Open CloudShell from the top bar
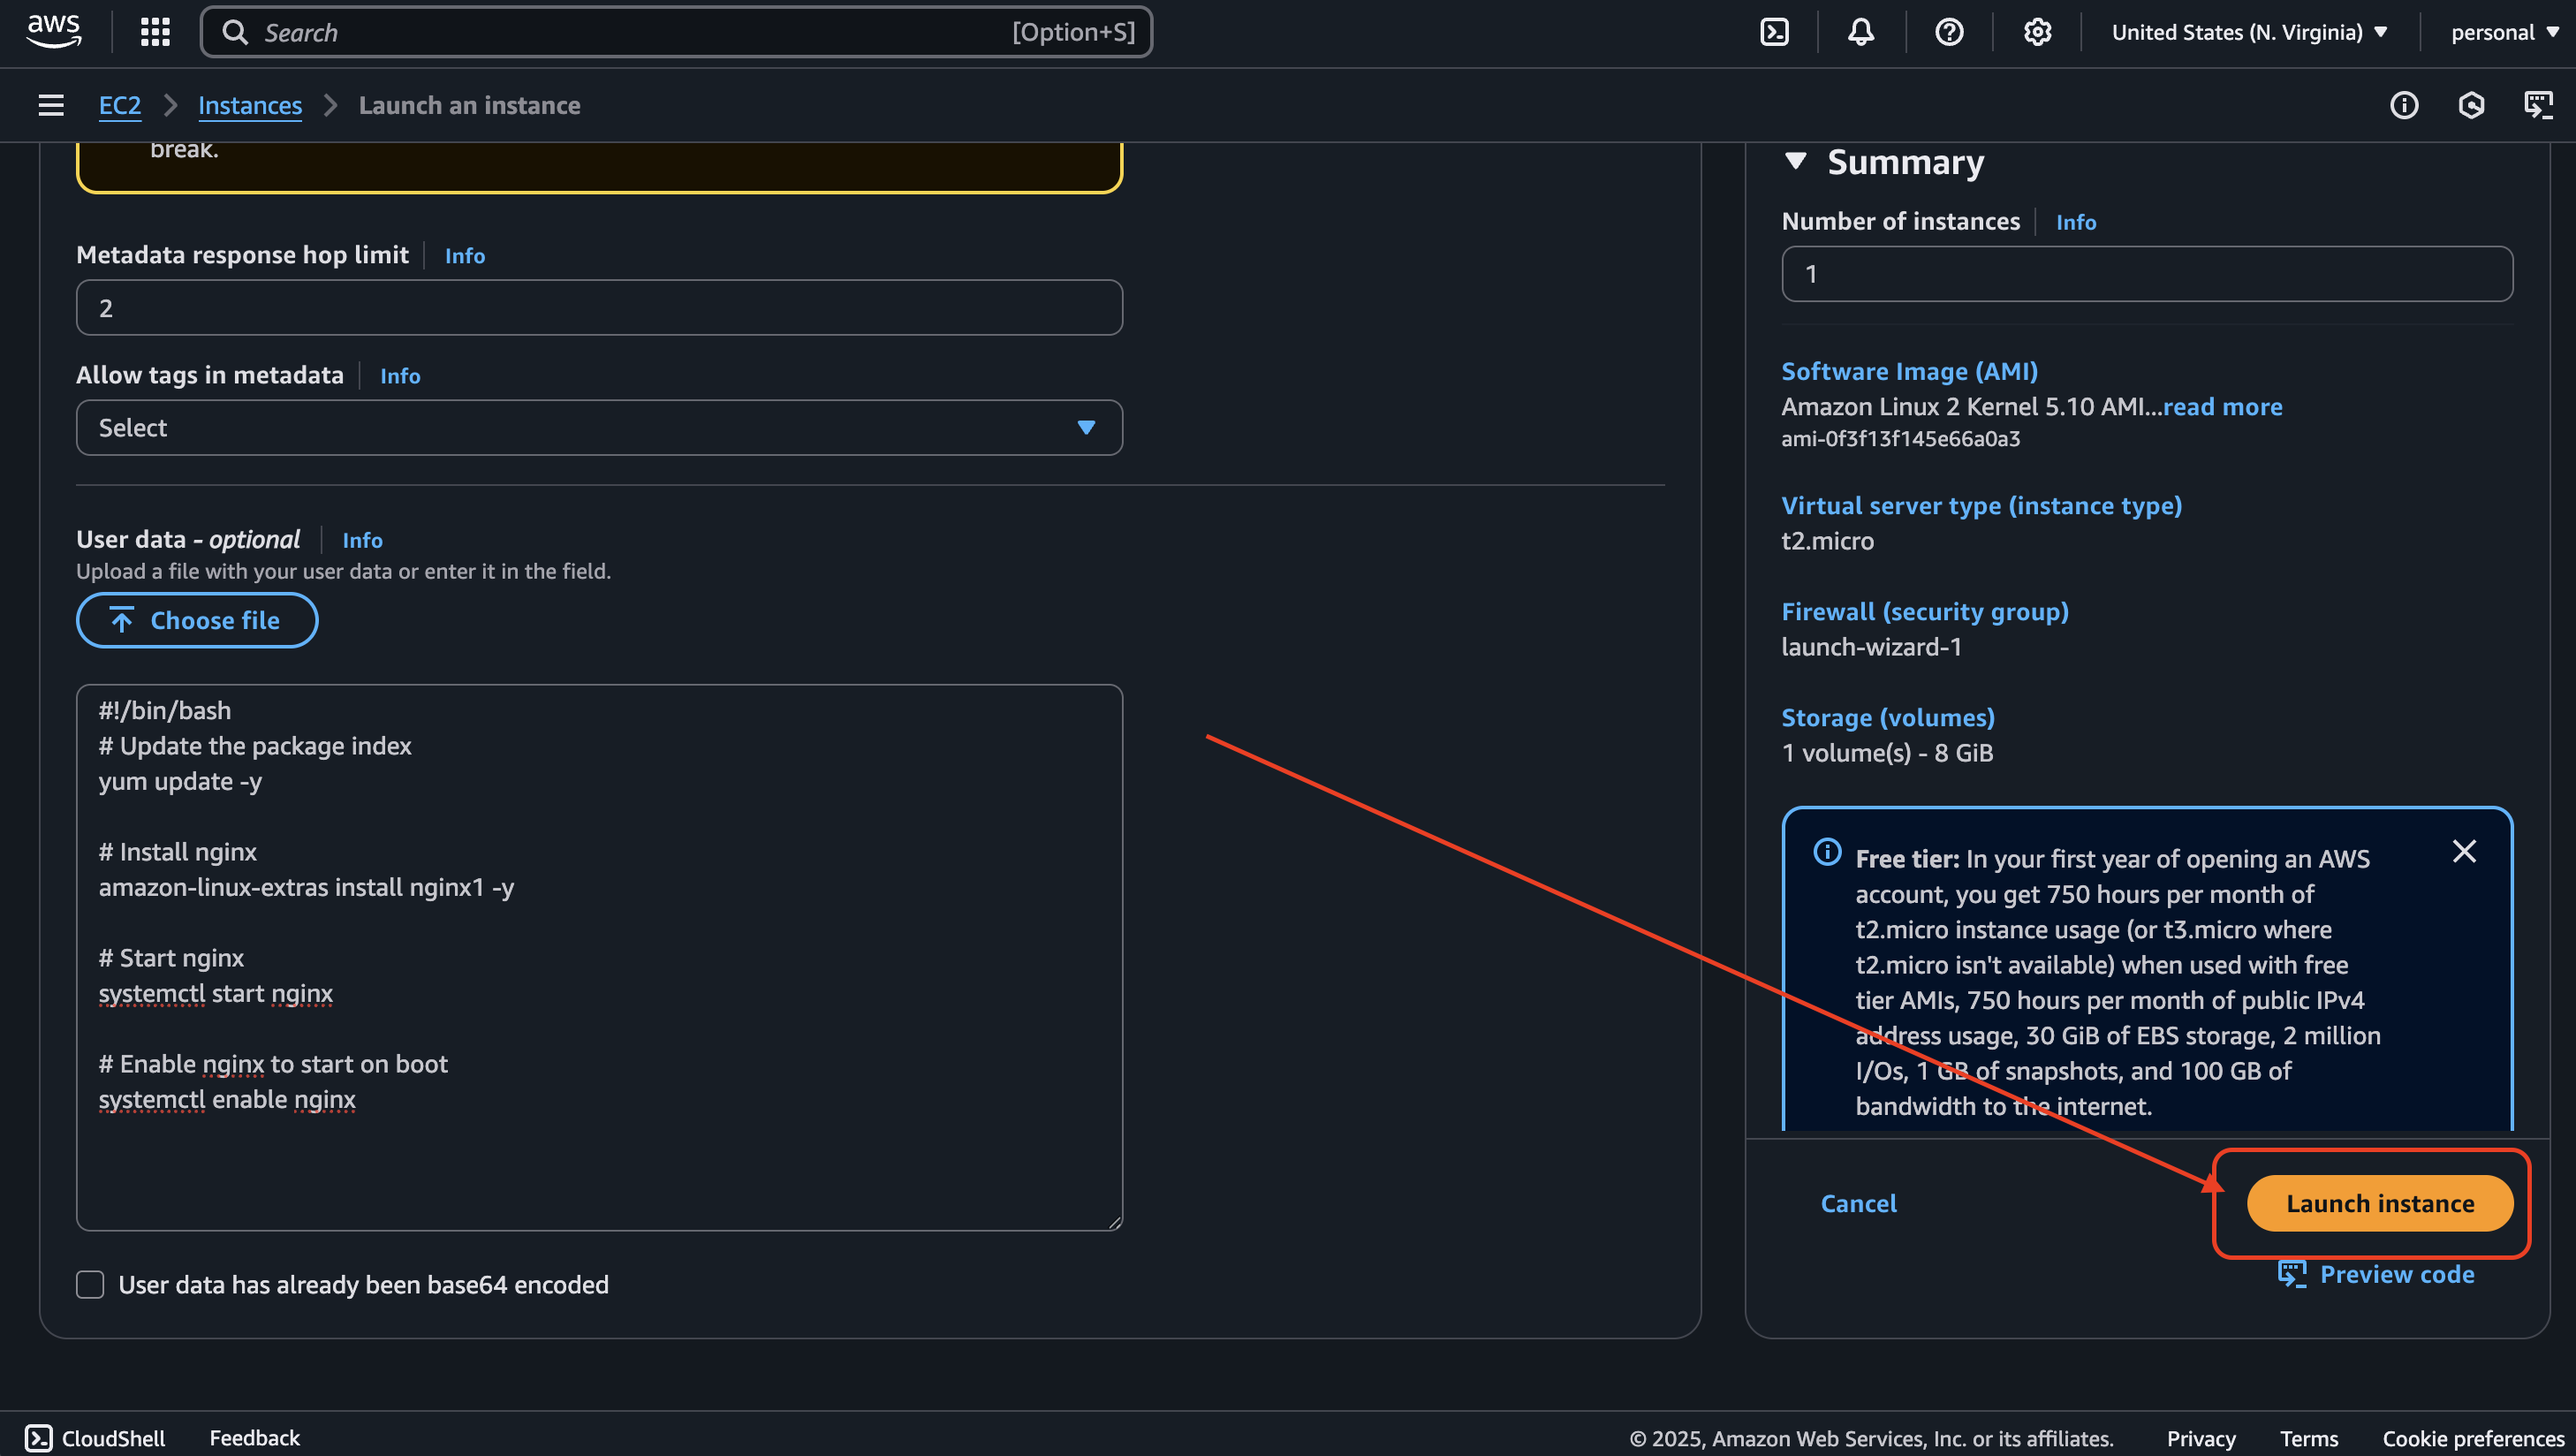Screen dimensions: 2576x1456 pos(1774,32)
